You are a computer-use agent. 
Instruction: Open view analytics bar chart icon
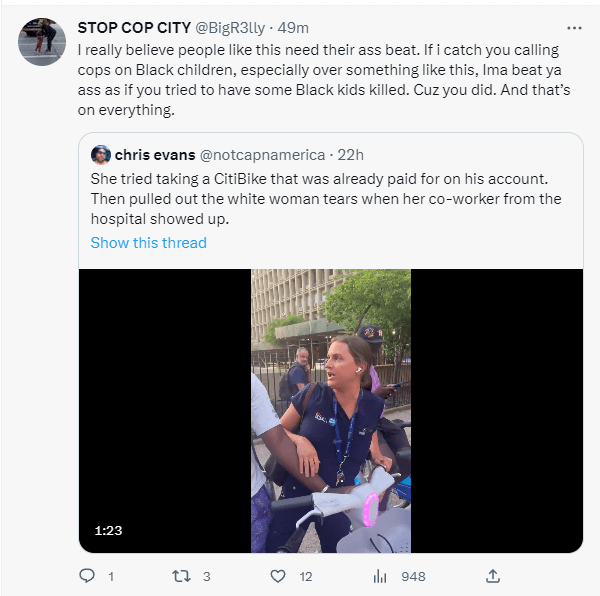coord(380,576)
